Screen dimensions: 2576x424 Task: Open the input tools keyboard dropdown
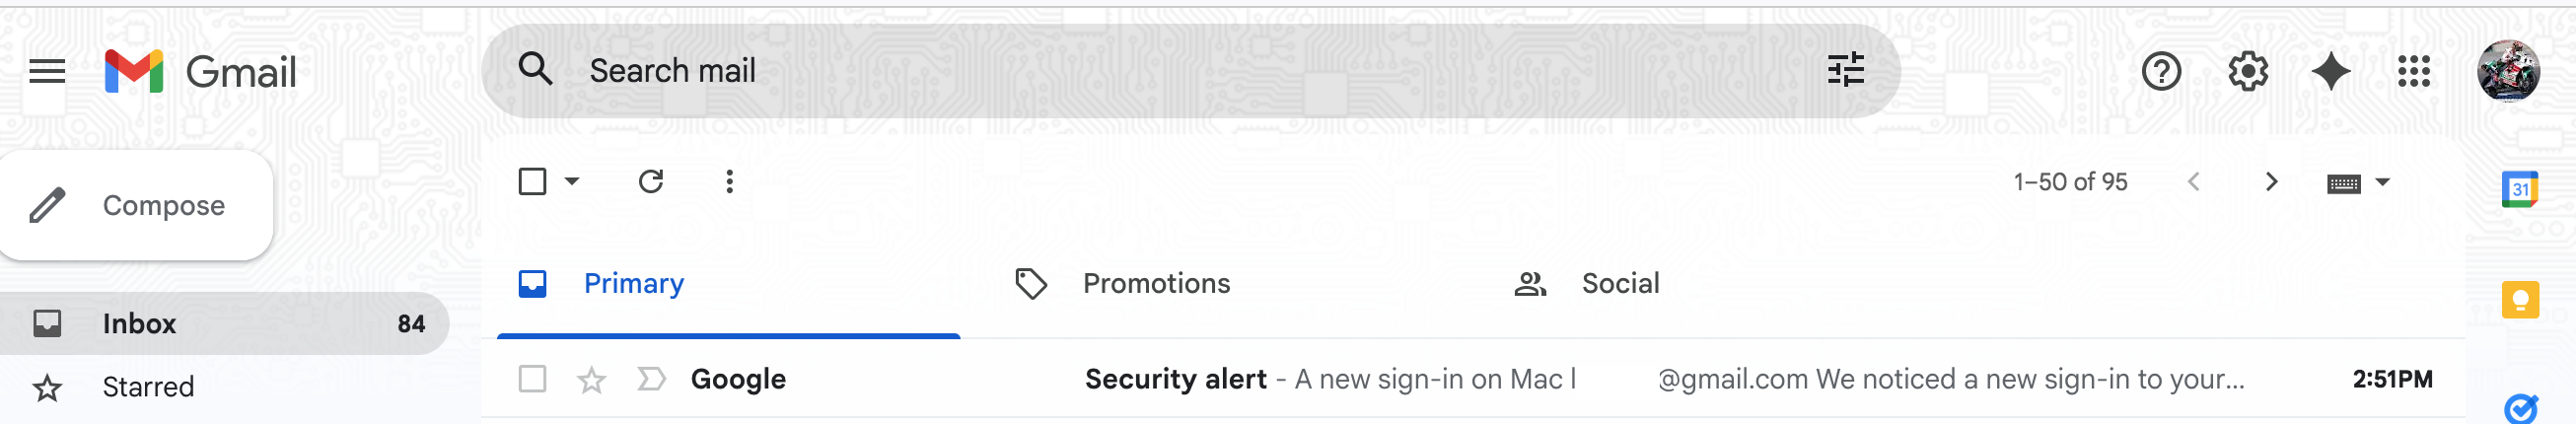coord(2383,182)
